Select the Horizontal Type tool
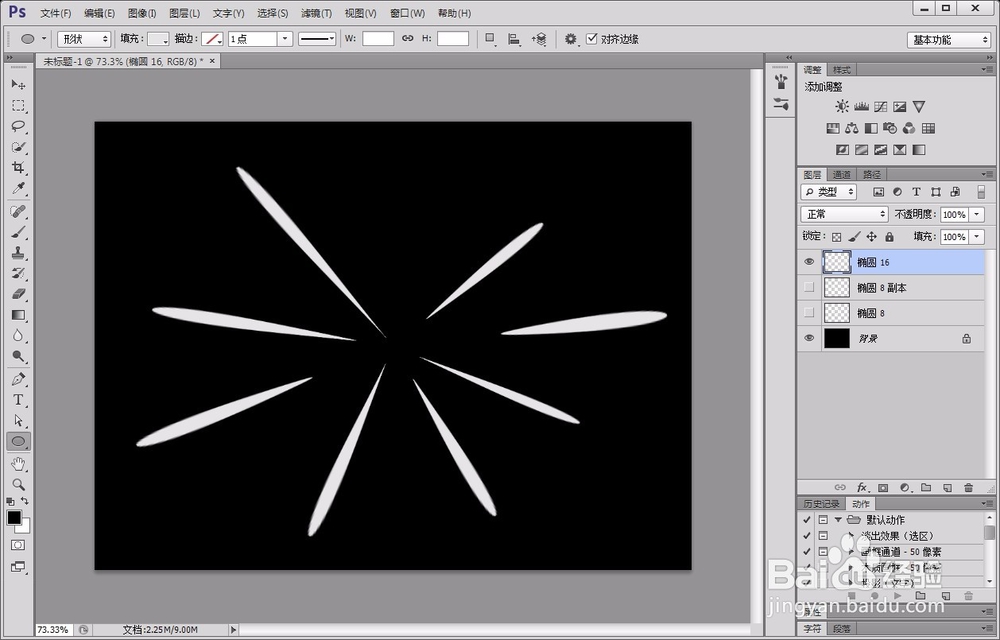This screenshot has height=640, width=1000. [x=18, y=400]
